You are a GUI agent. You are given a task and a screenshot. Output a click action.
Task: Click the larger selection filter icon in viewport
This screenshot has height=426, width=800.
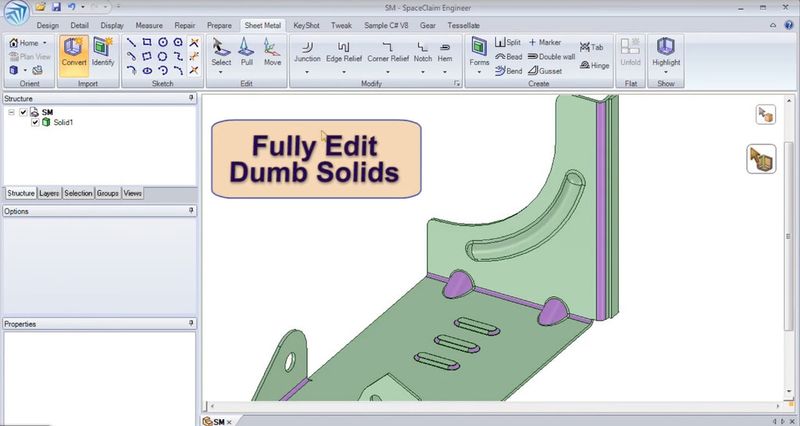click(x=762, y=159)
